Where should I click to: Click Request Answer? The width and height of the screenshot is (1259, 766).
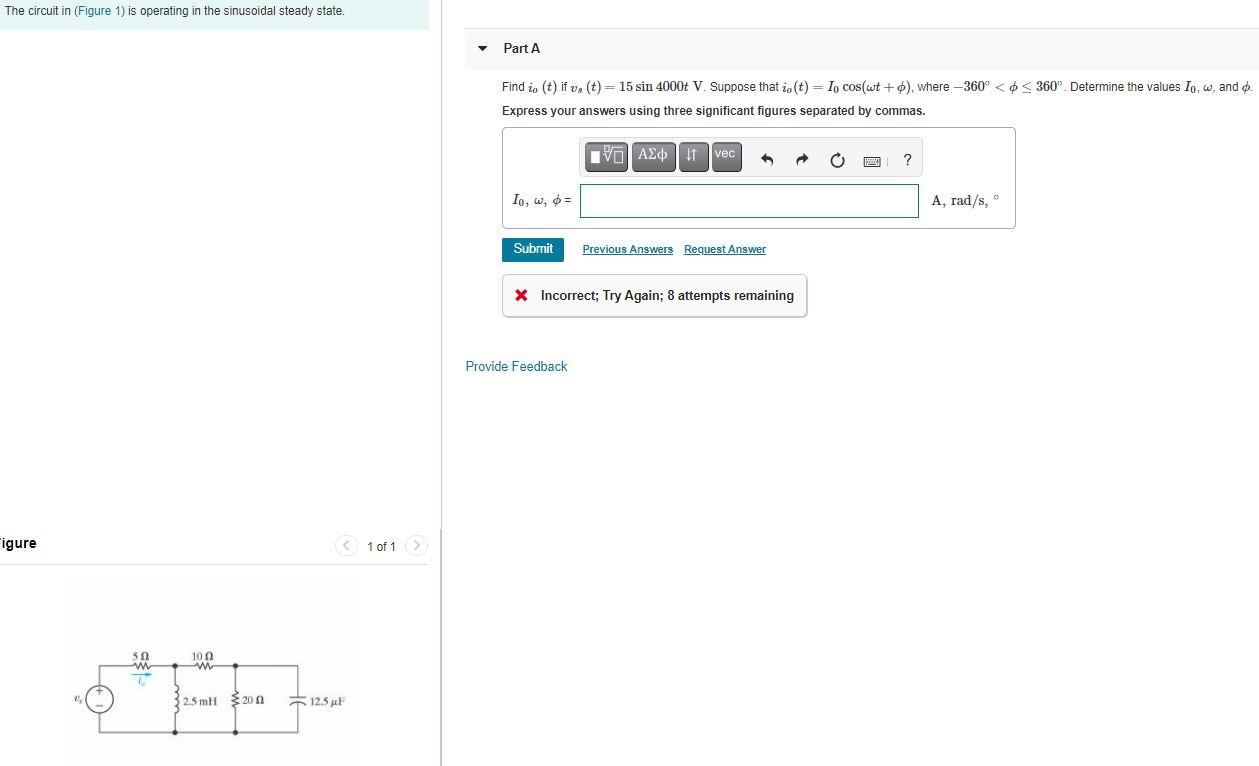pyautogui.click(x=724, y=249)
